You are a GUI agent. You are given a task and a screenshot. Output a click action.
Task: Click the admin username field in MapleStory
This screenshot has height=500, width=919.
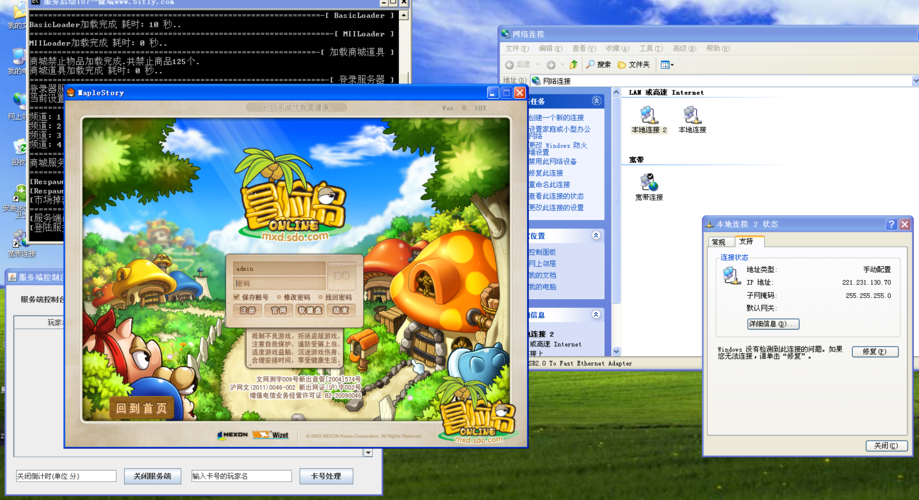click(x=279, y=268)
